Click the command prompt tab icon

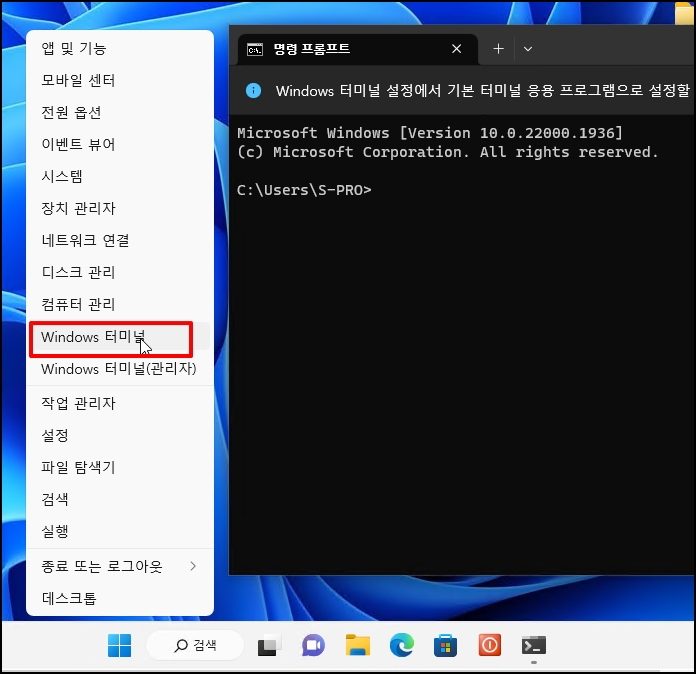[x=255, y=50]
